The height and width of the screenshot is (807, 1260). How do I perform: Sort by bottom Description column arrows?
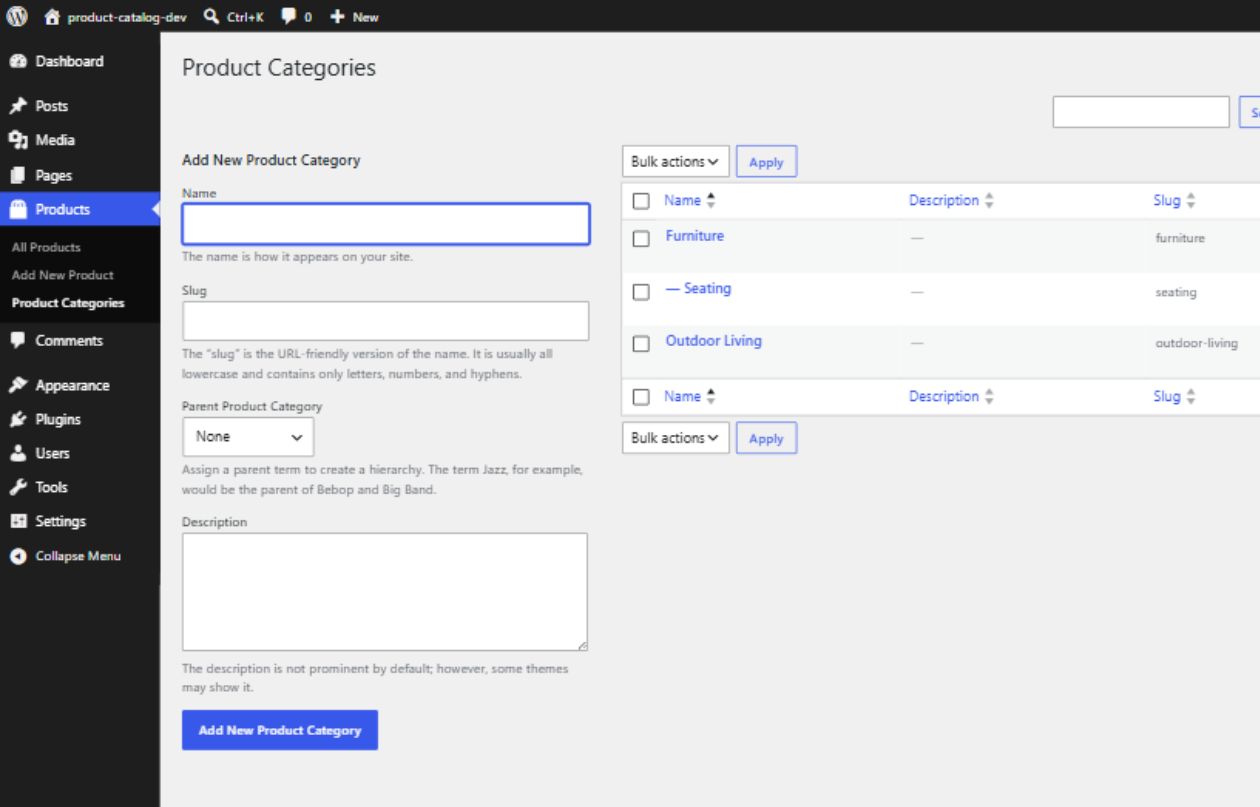click(989, 397)
